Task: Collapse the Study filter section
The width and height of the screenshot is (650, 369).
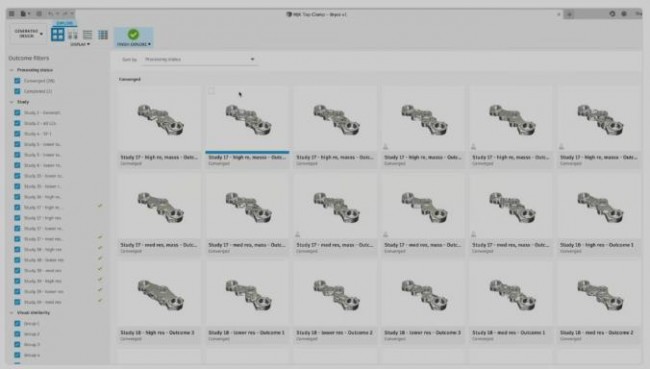Action: tap(12, 102)
